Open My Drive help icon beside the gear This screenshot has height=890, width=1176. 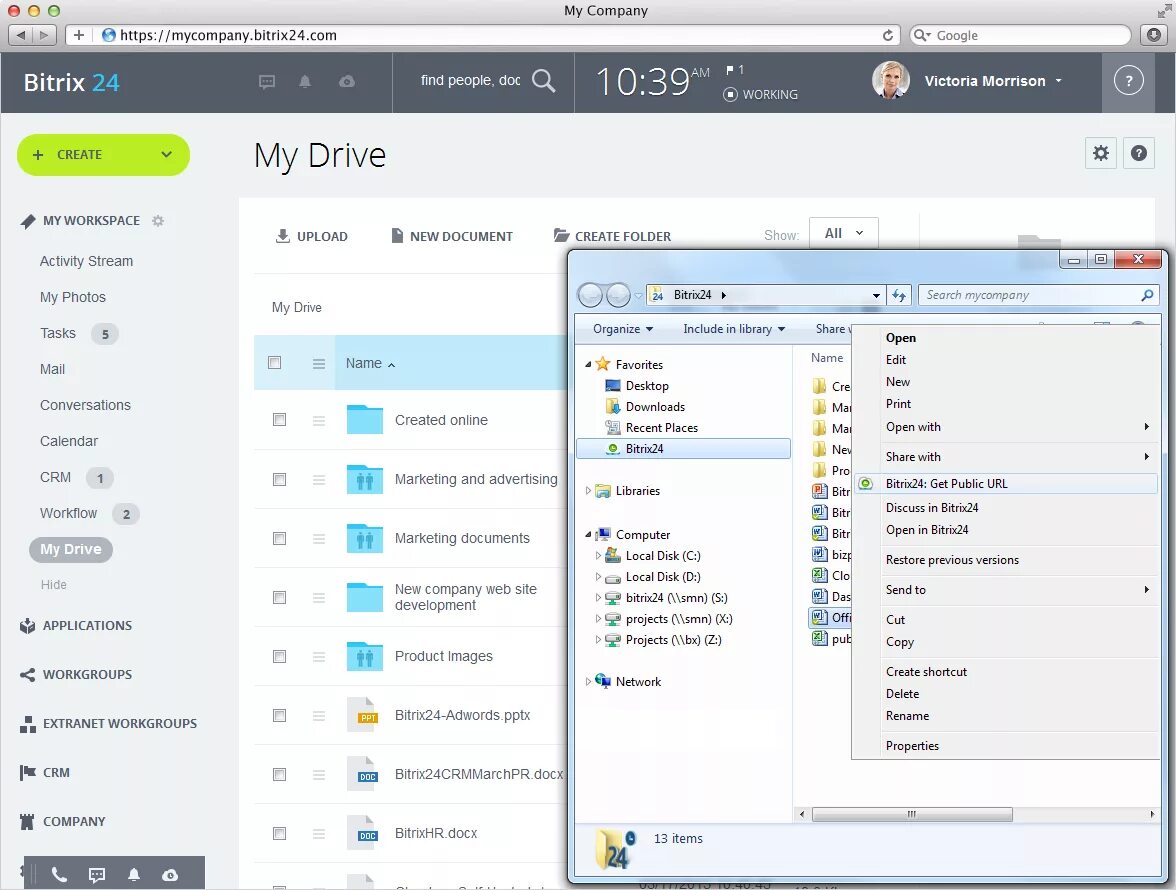1138,154
